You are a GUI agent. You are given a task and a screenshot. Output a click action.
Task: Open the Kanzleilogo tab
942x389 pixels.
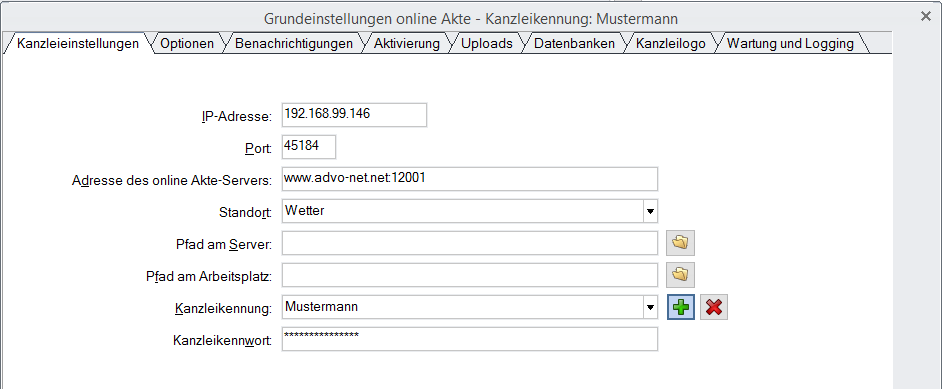(x=671, y=44)
